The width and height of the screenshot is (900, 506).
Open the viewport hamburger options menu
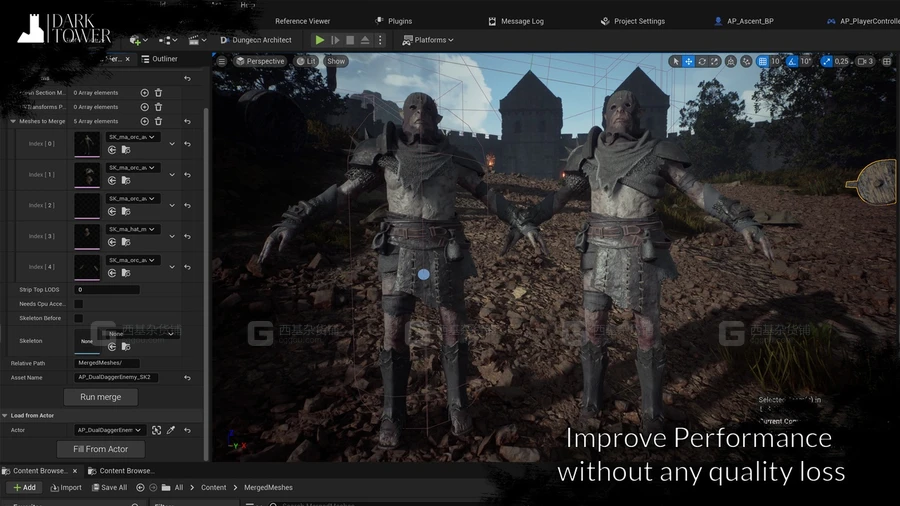(x=222, y=61)
